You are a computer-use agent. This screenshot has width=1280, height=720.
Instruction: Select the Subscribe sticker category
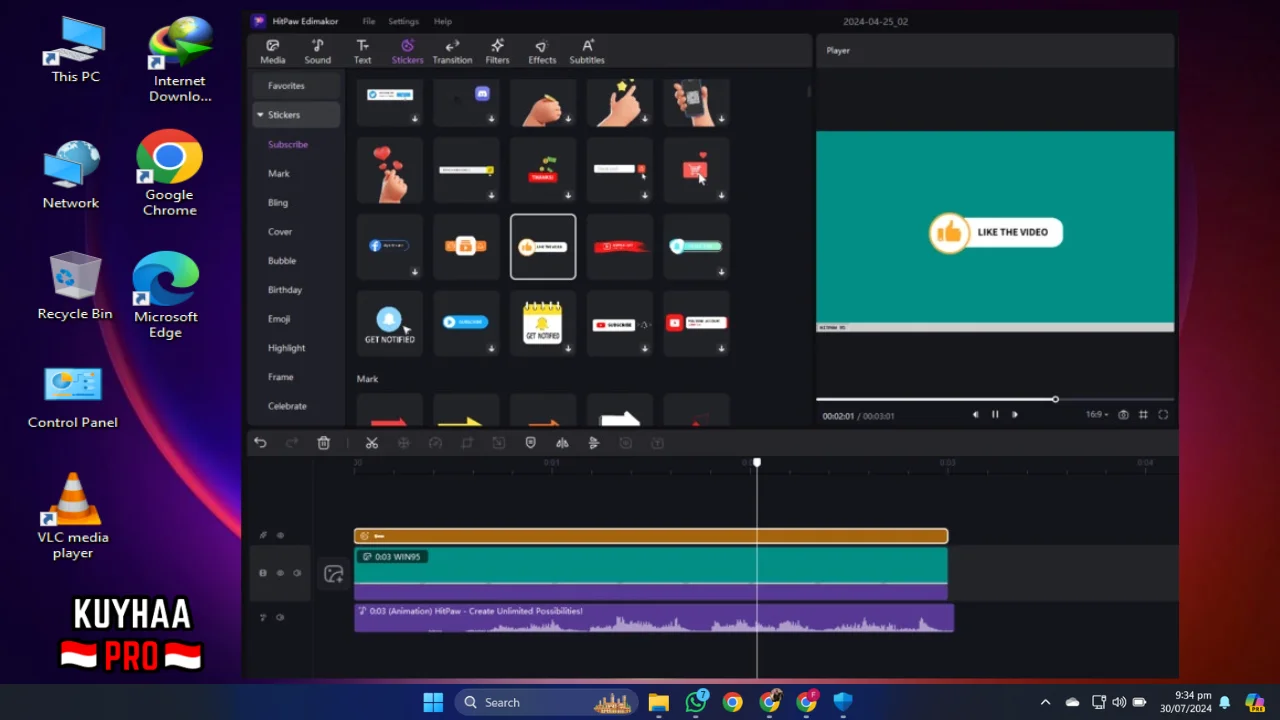point(288,145)
